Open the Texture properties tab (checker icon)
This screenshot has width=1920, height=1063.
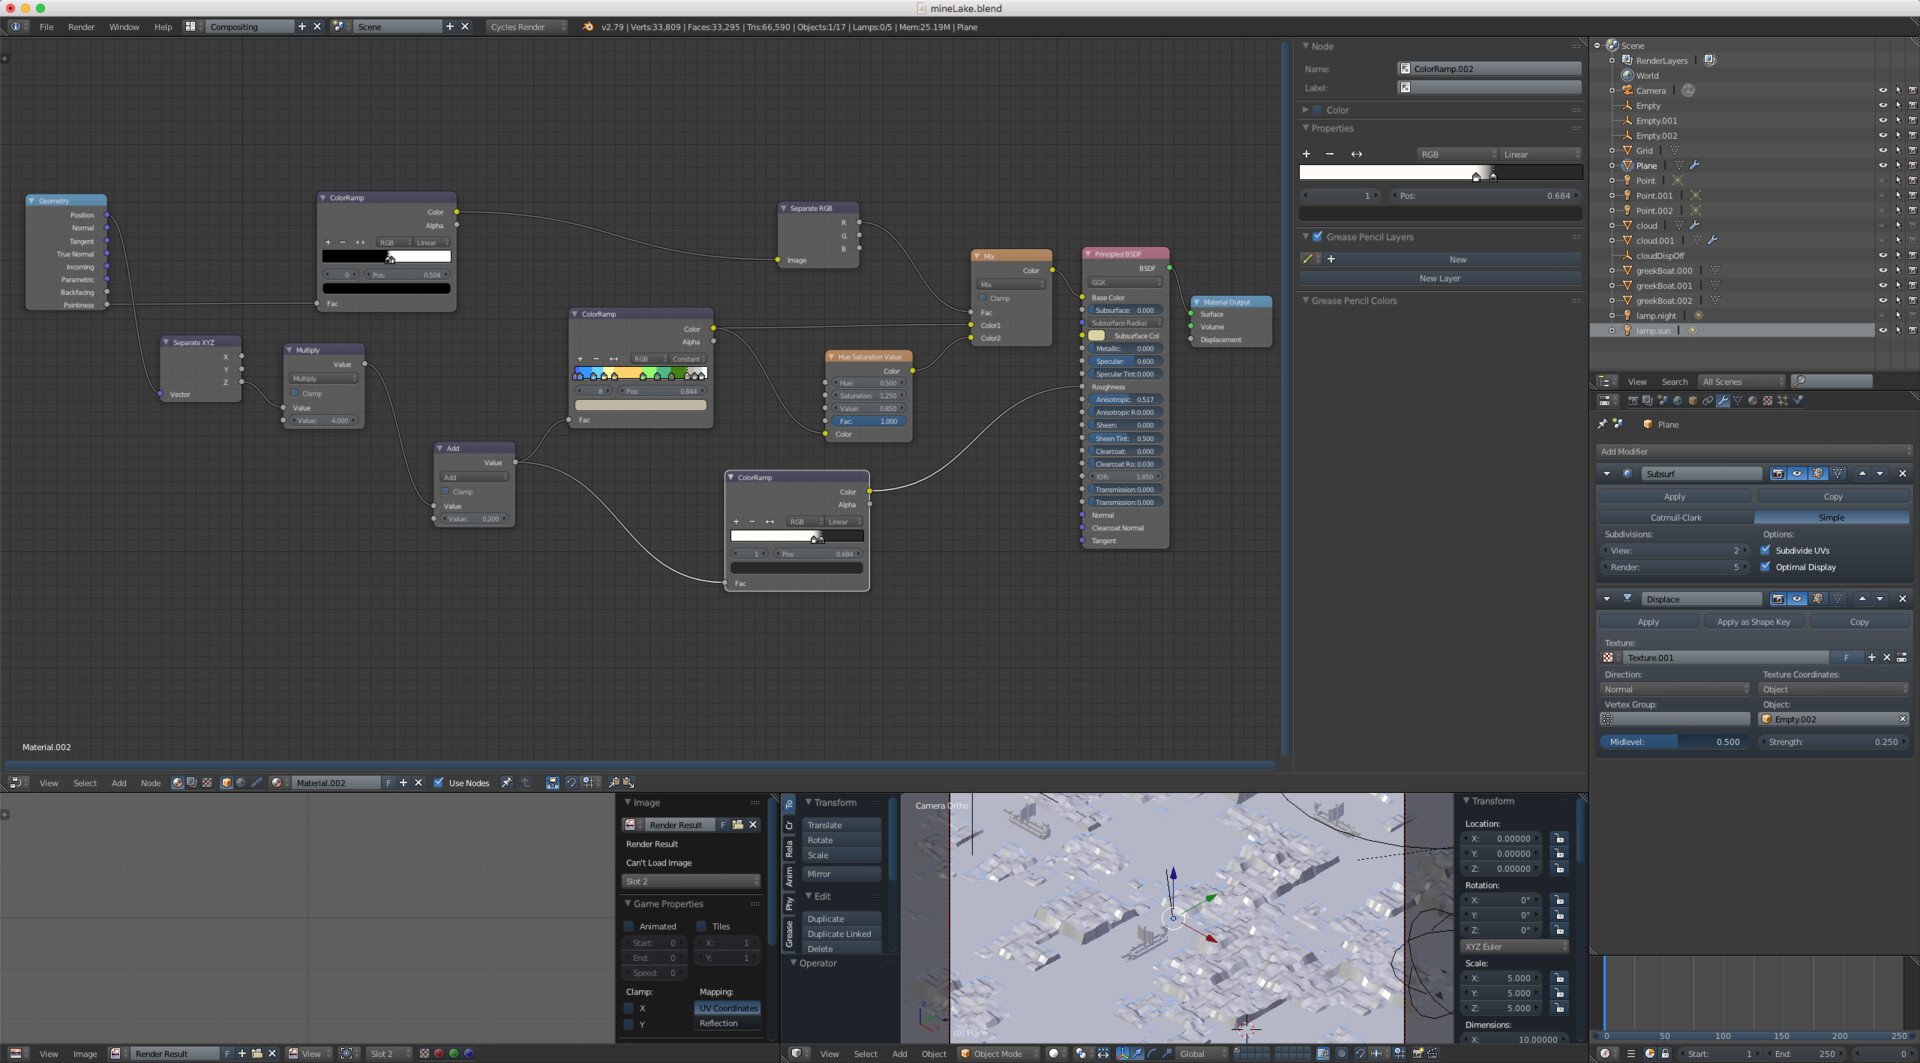[1767, 401]
